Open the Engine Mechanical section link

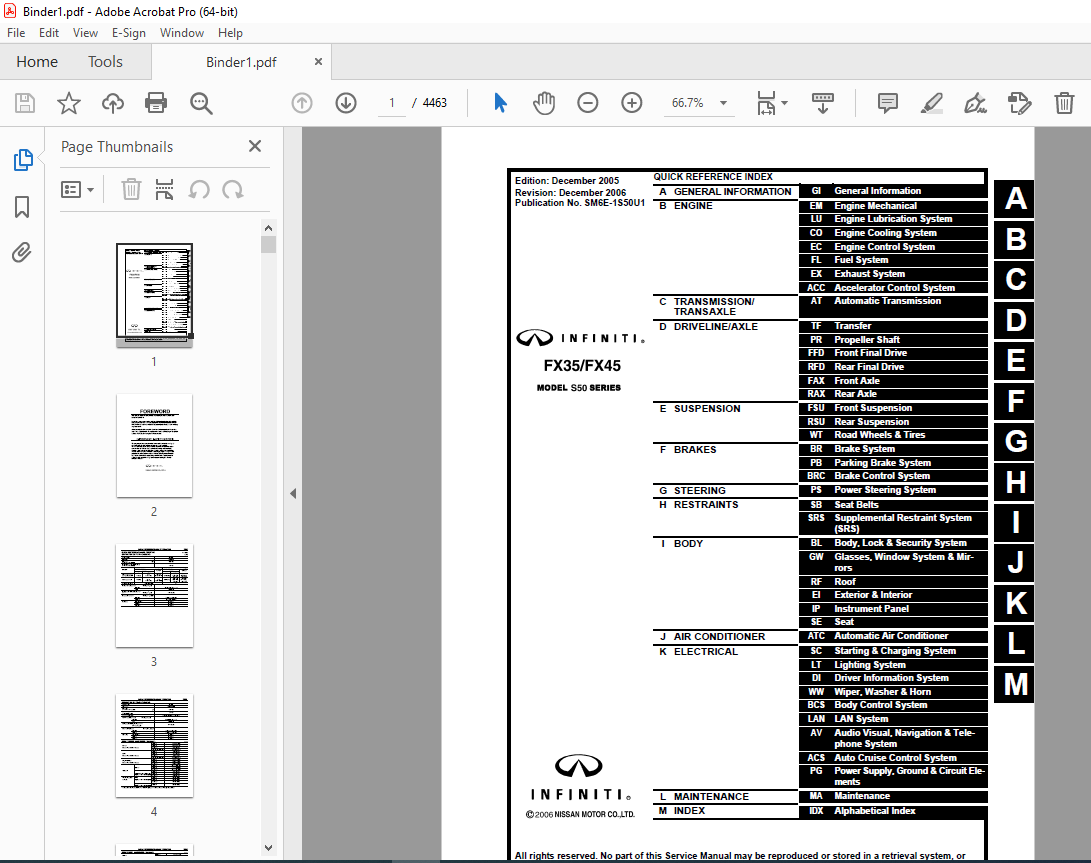tap(893, 206)
